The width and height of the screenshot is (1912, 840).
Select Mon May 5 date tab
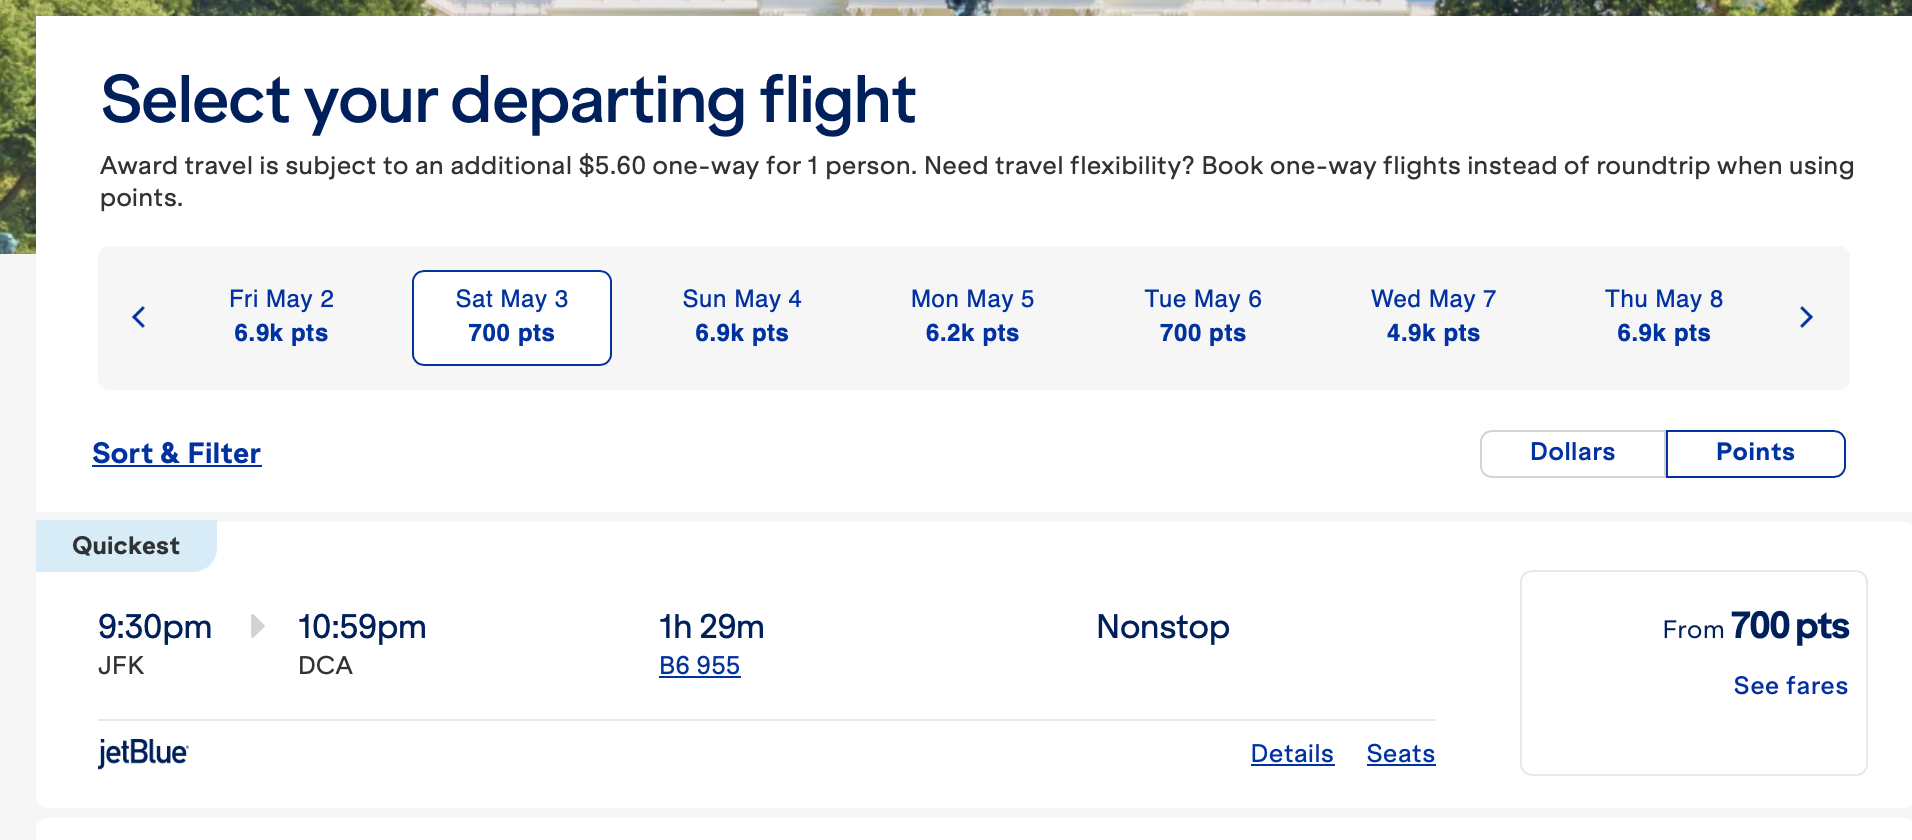972,317
